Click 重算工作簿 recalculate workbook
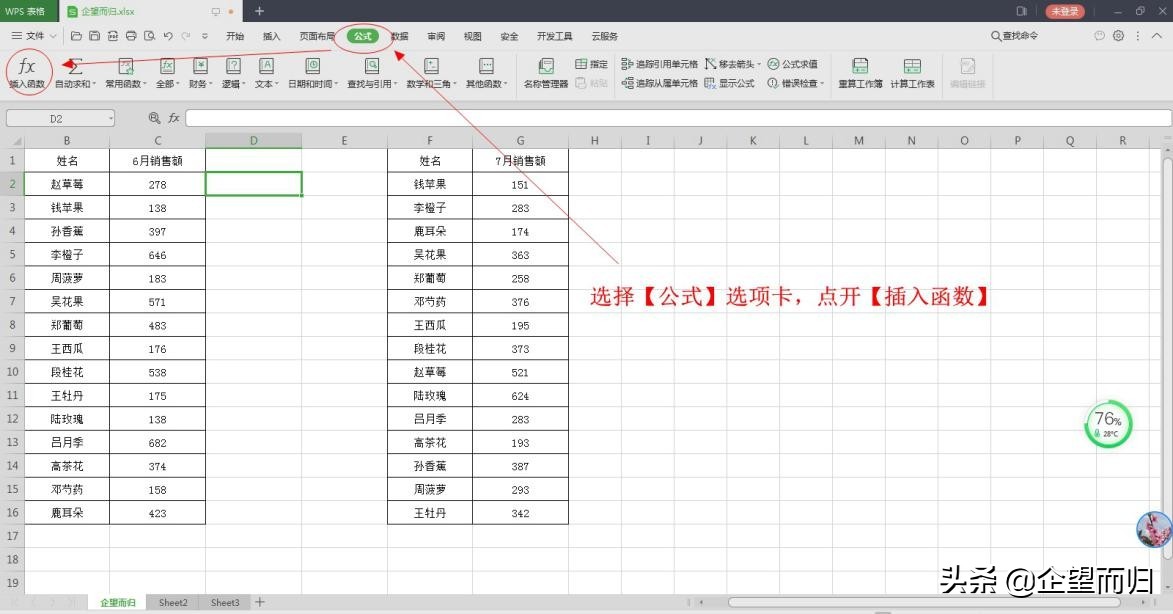 (860, 73)
